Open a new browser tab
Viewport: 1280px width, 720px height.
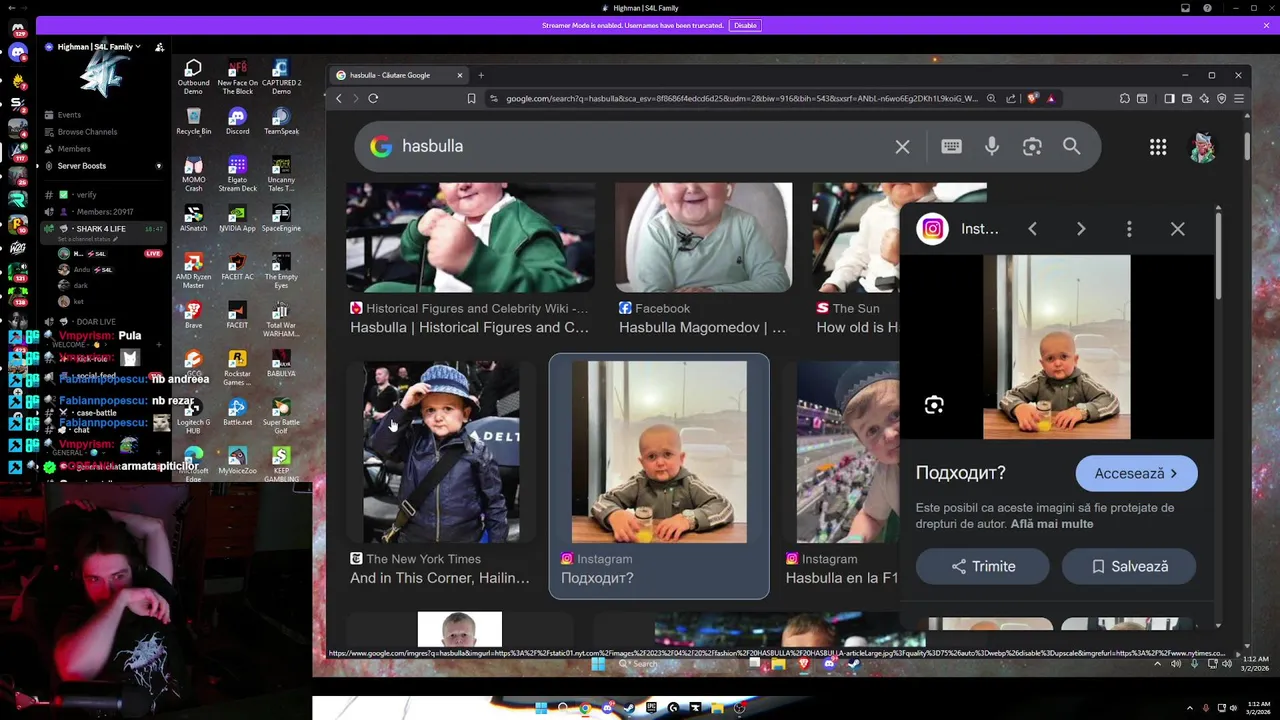[x=481, y=75]
